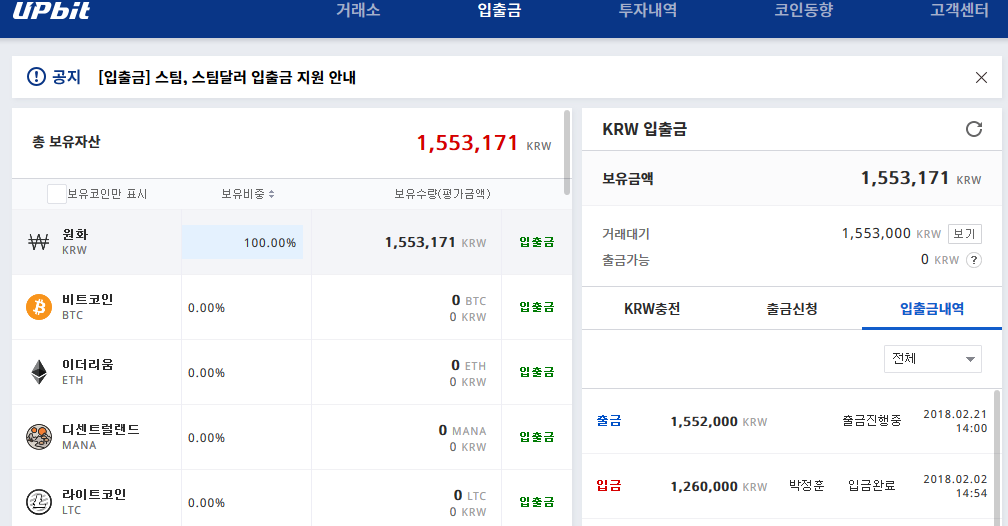Click the coin list vertical scrollbar

[568, 152]
